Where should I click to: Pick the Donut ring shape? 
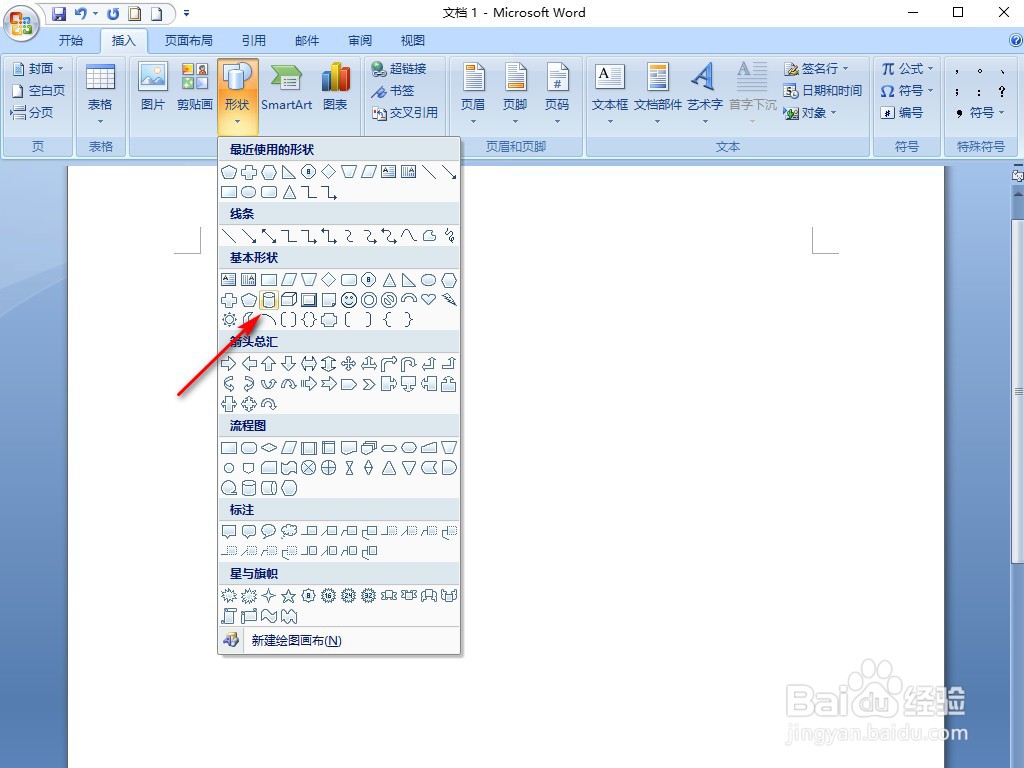[369, 300]
